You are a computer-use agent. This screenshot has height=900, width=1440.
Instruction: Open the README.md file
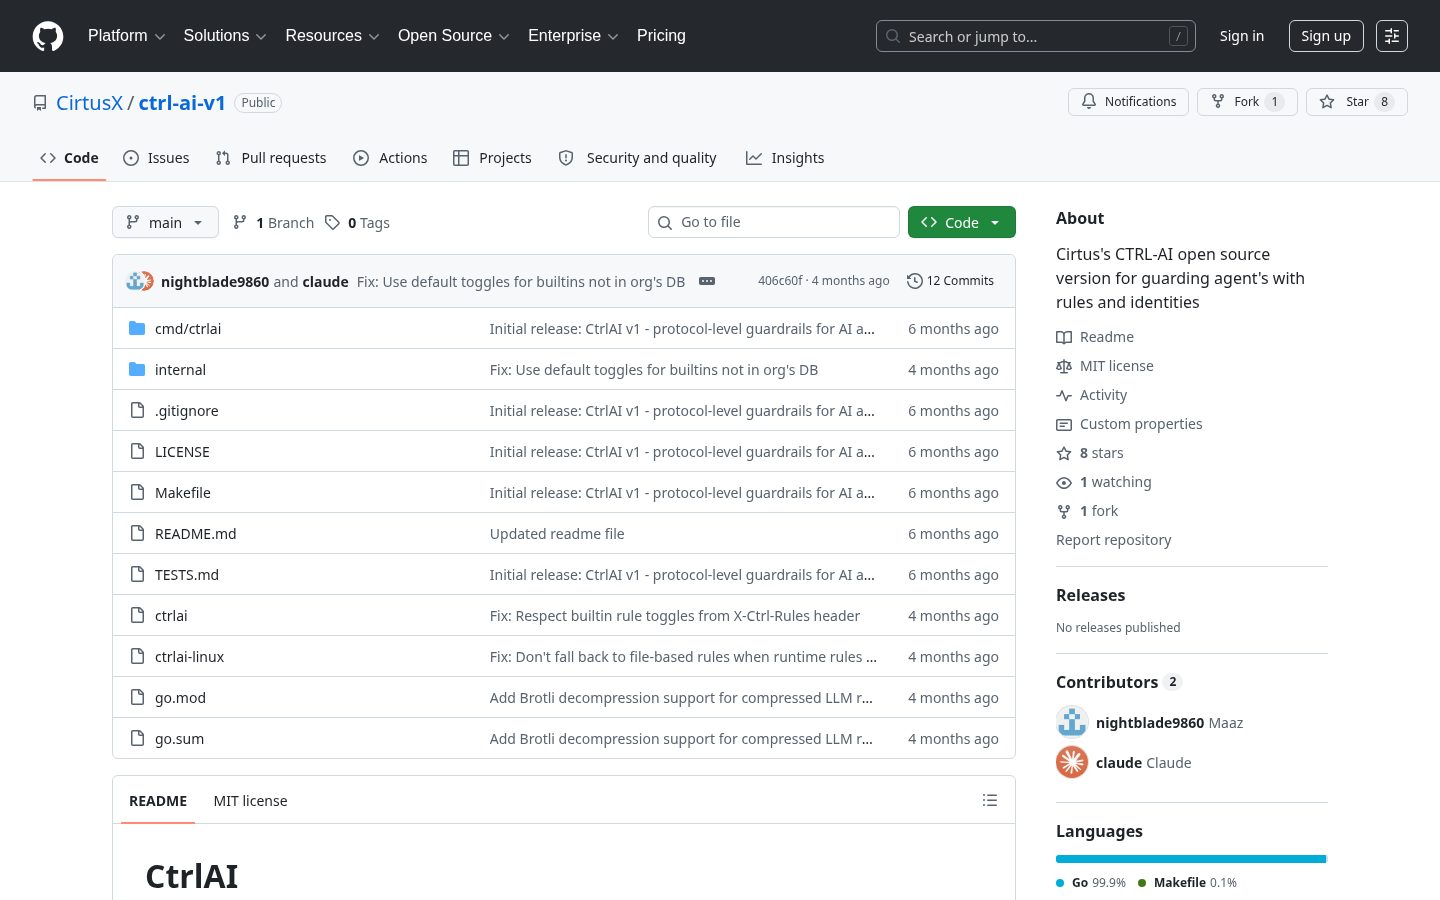(196, 534)
